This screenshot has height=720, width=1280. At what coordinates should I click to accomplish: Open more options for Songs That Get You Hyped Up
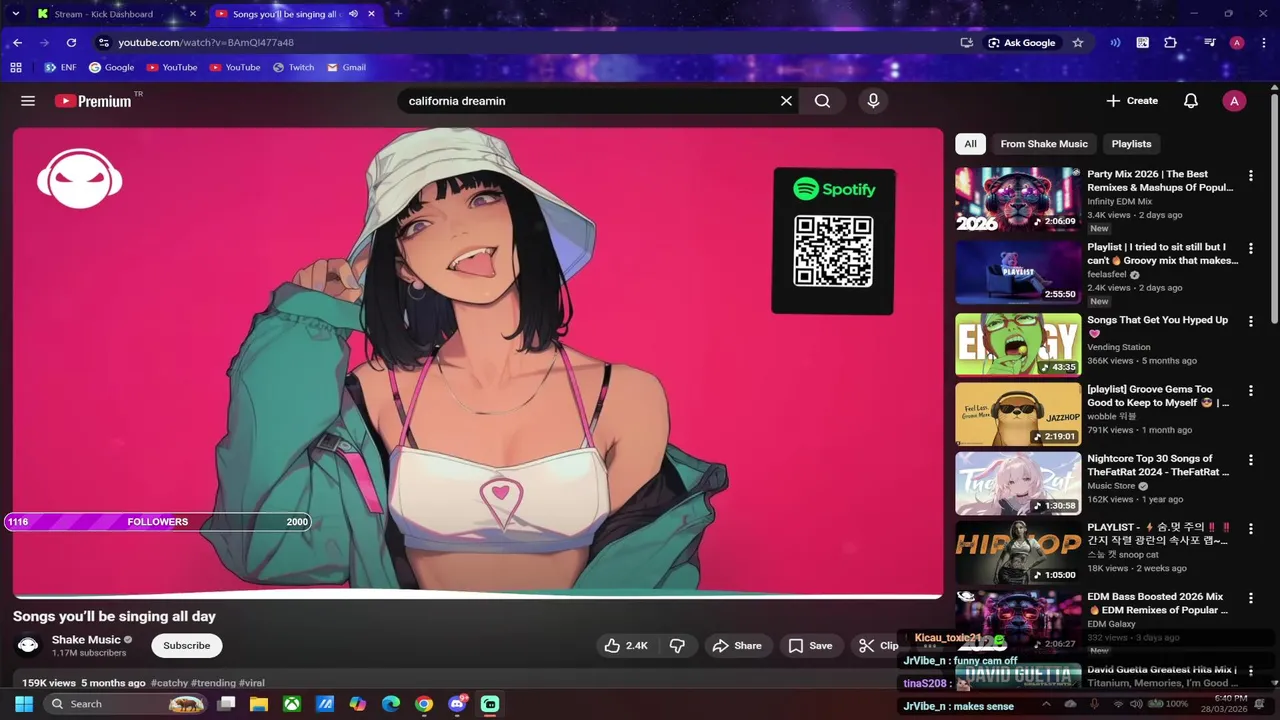[1250, 321]
